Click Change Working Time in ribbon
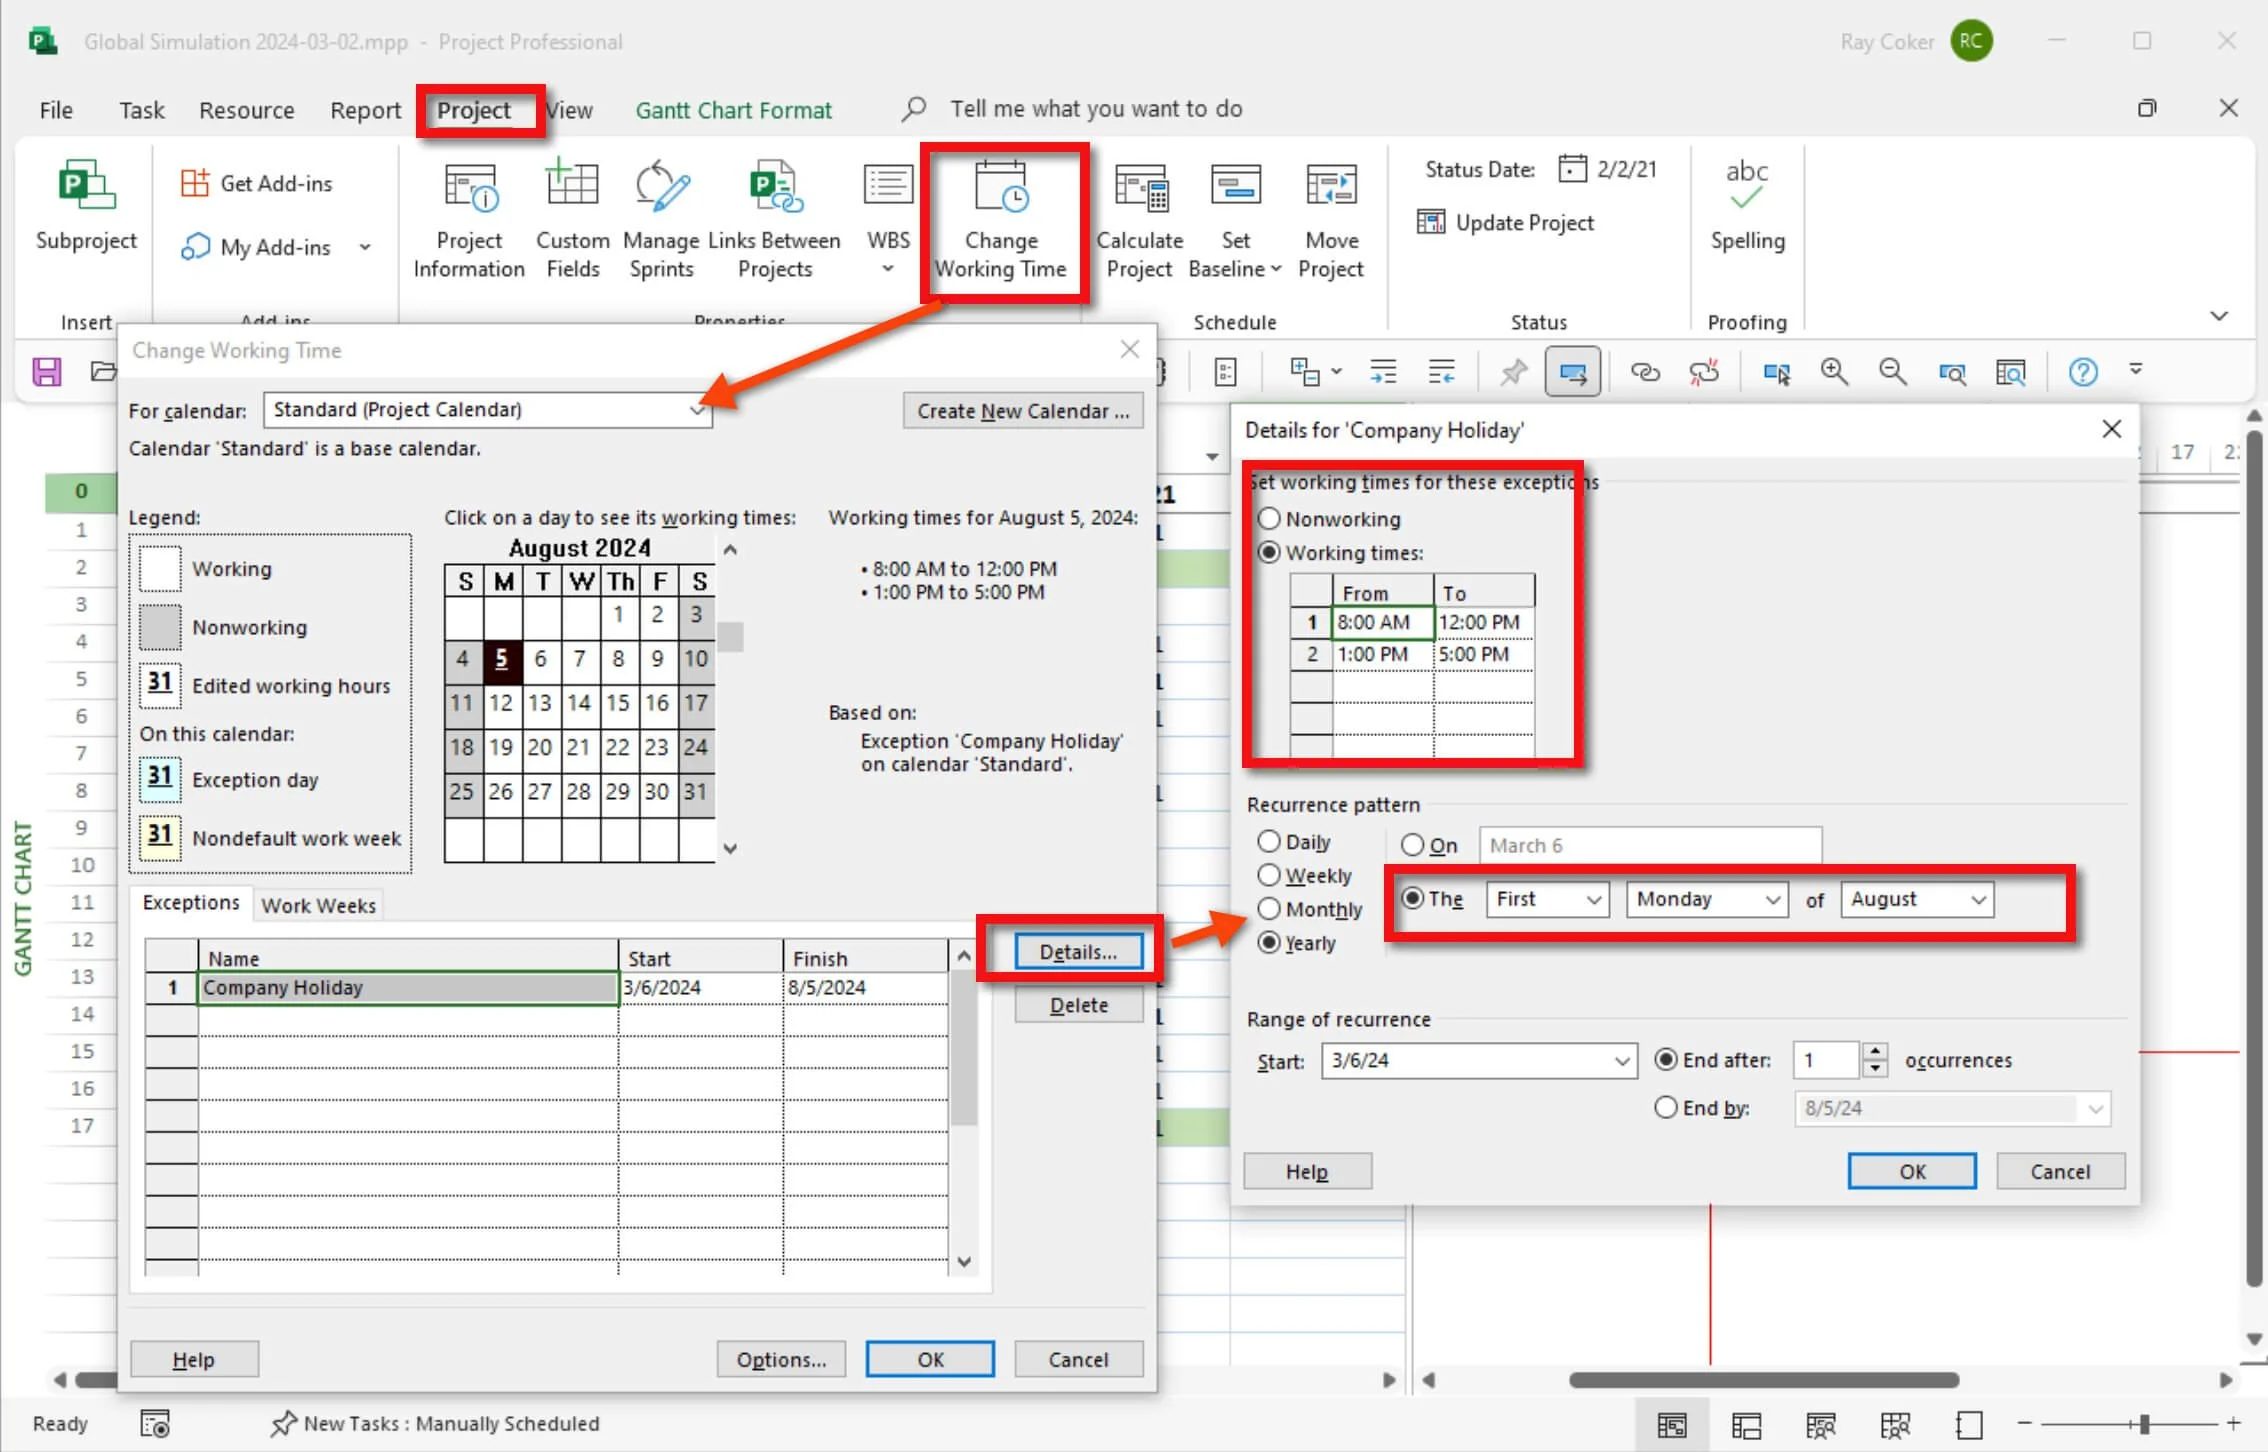 tap(1001, 220)
